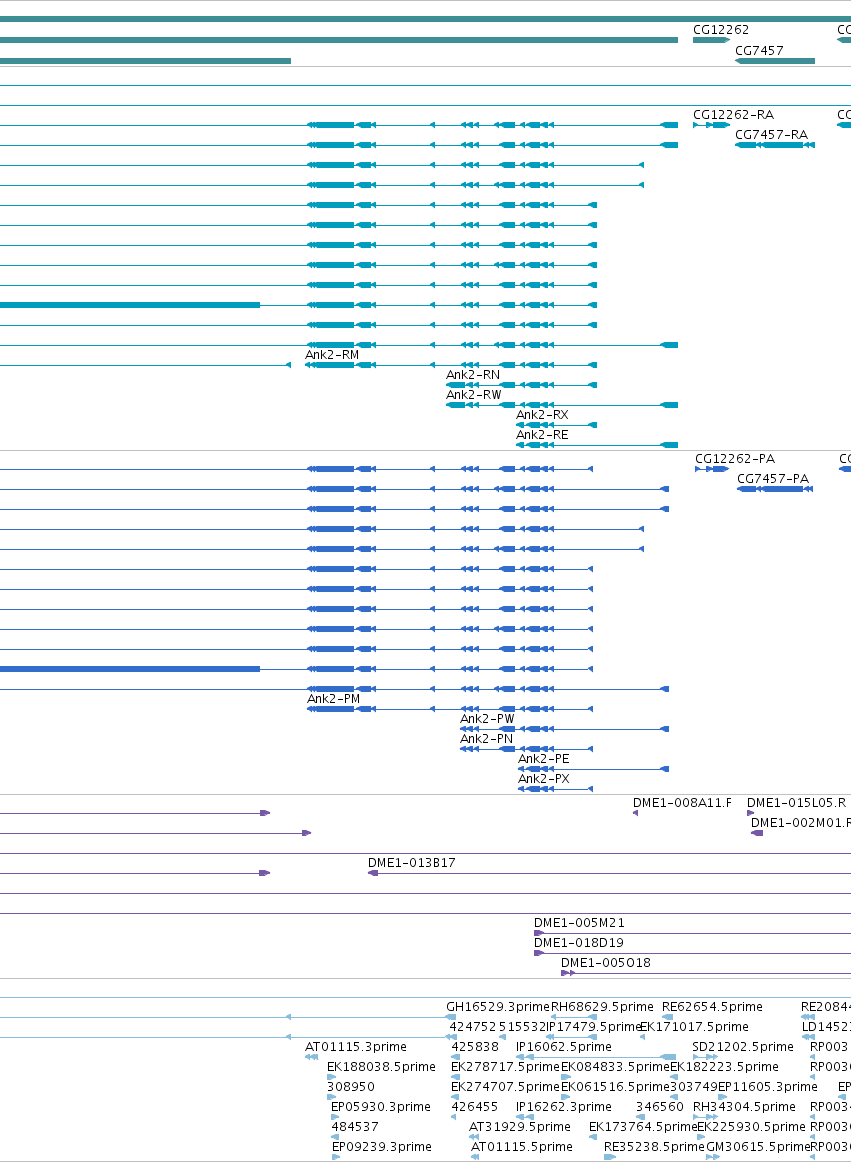
Task: Click the EP09239.3prime EST label
Action: [381, 1146]
